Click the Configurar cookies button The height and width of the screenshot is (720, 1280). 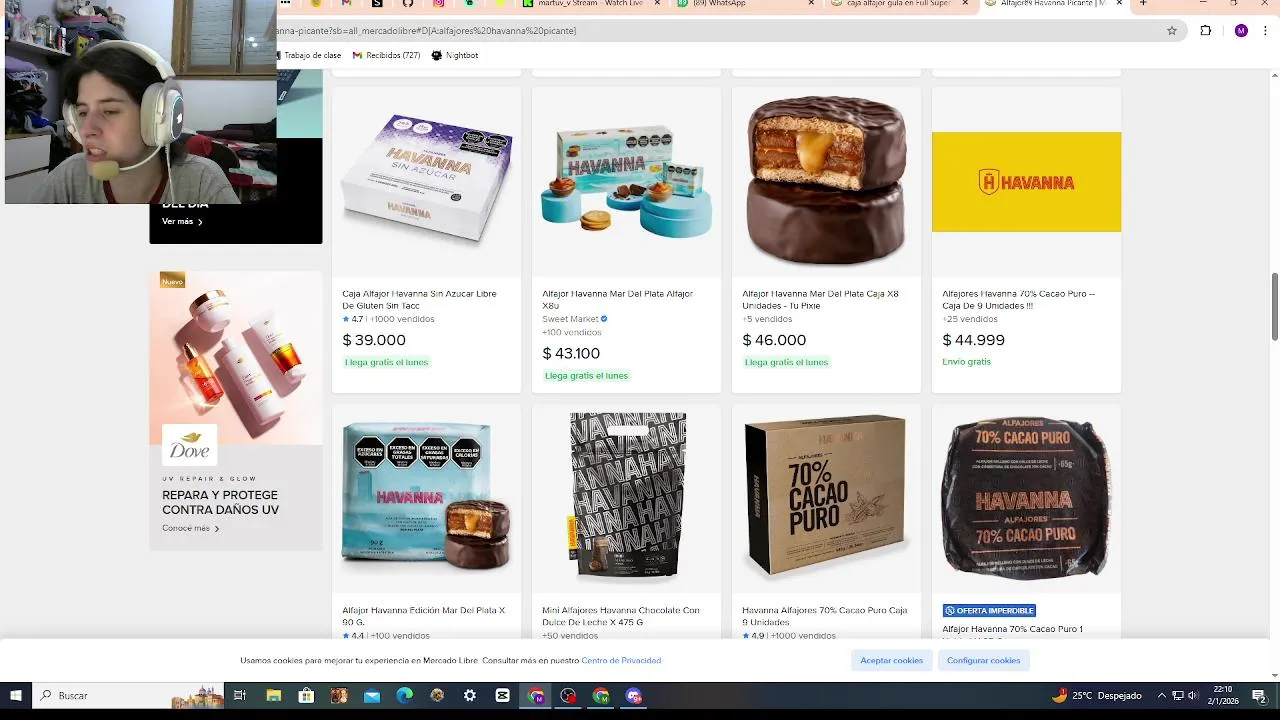click(x=984, y=661)
